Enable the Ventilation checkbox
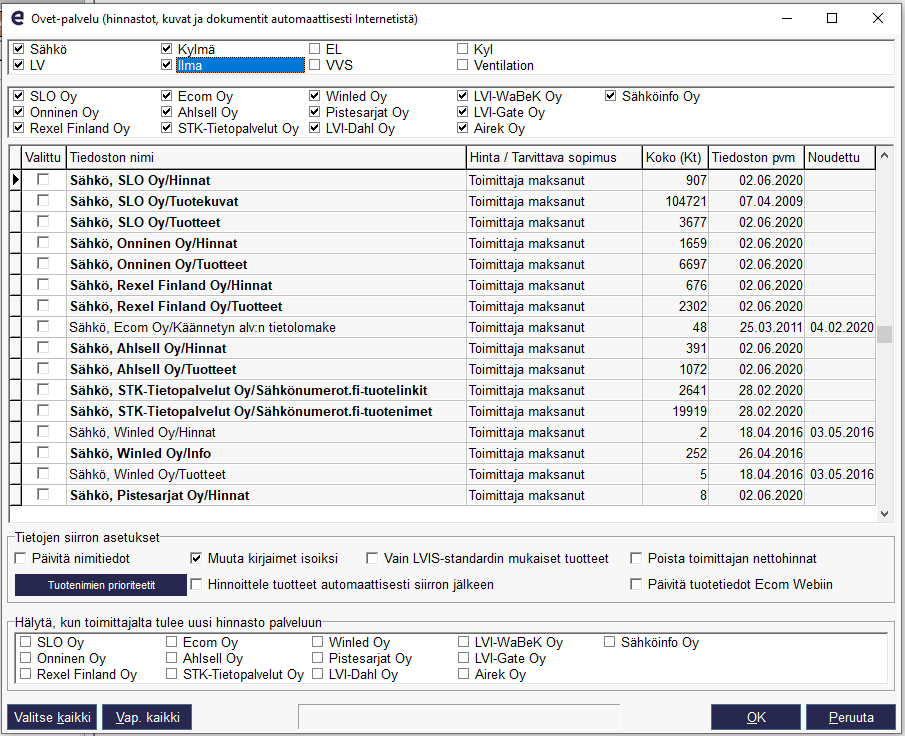Screen dimensions: 905x736 tap(462, 65)
